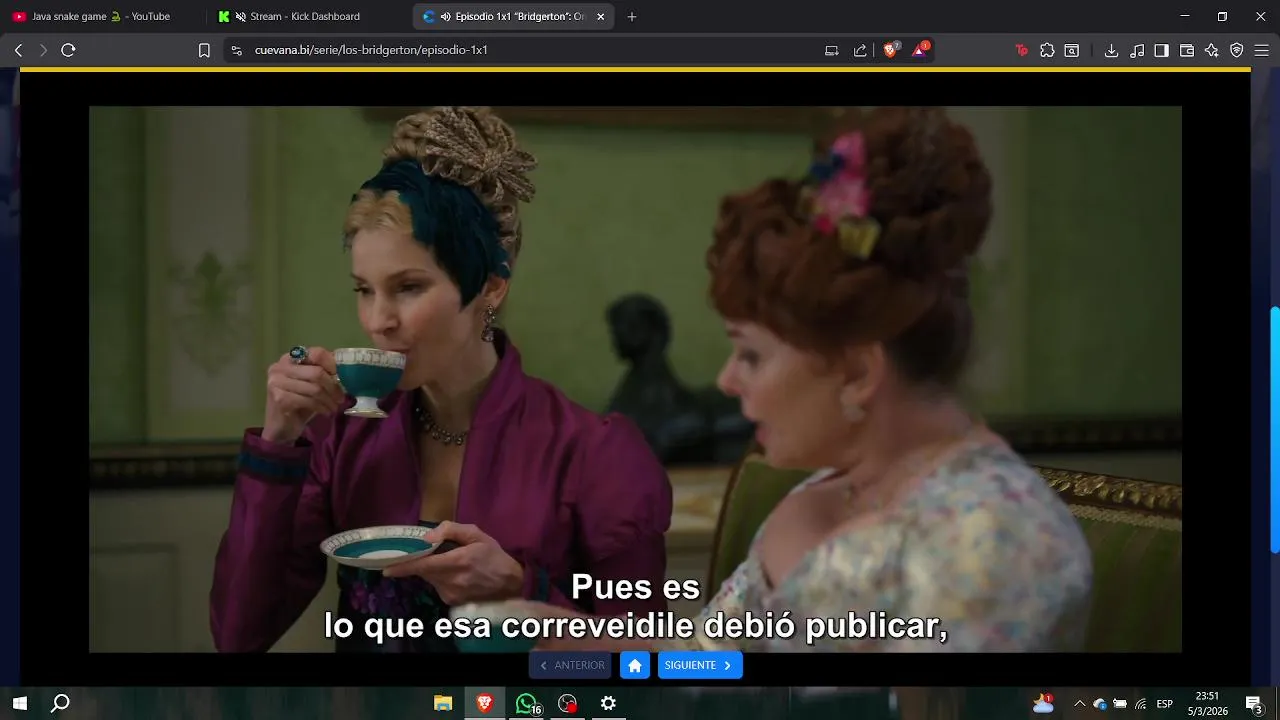Click the battery tray icon
Image resolution: width=1280 pixels, height=720 pixels.
point(1120,704)
